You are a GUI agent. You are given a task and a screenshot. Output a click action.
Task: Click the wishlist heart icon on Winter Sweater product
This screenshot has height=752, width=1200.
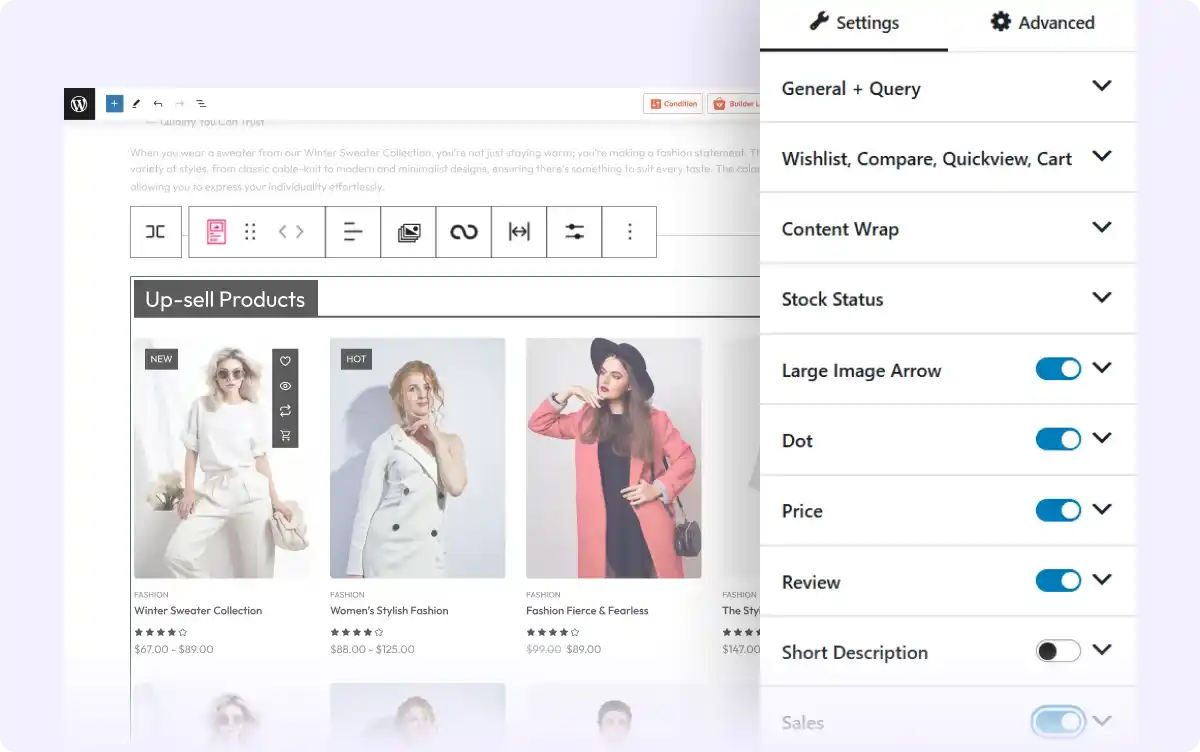coord(285,360)
